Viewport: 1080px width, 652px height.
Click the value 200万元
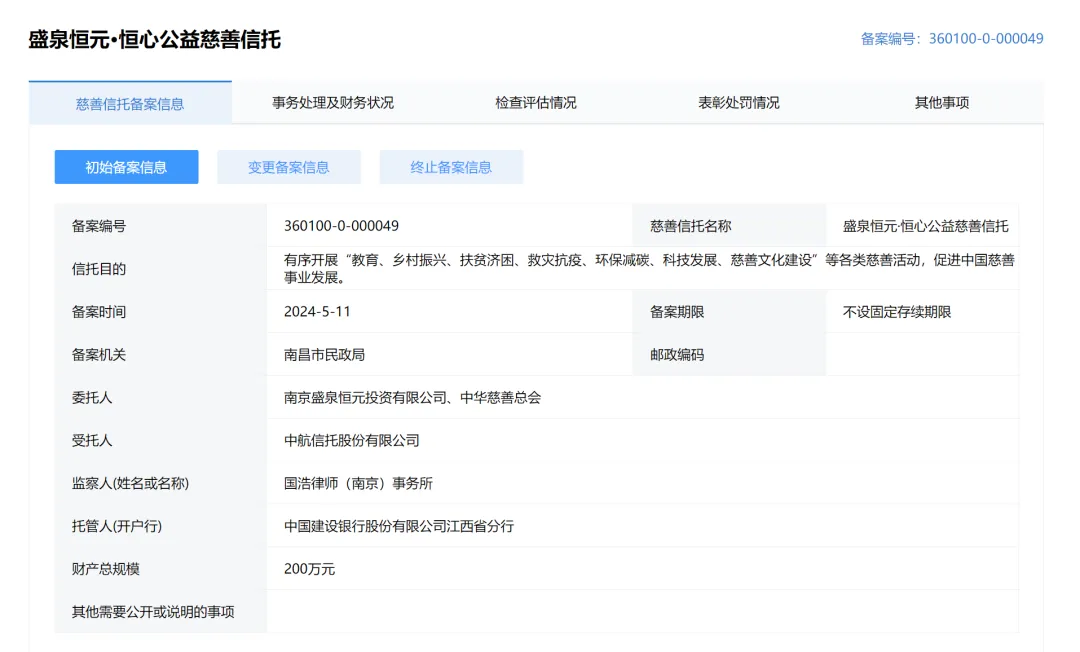coord(309,569)
